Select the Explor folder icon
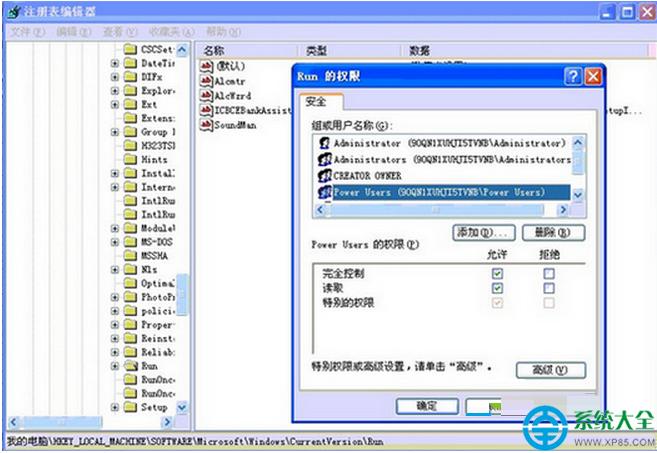 click(131, 91)
